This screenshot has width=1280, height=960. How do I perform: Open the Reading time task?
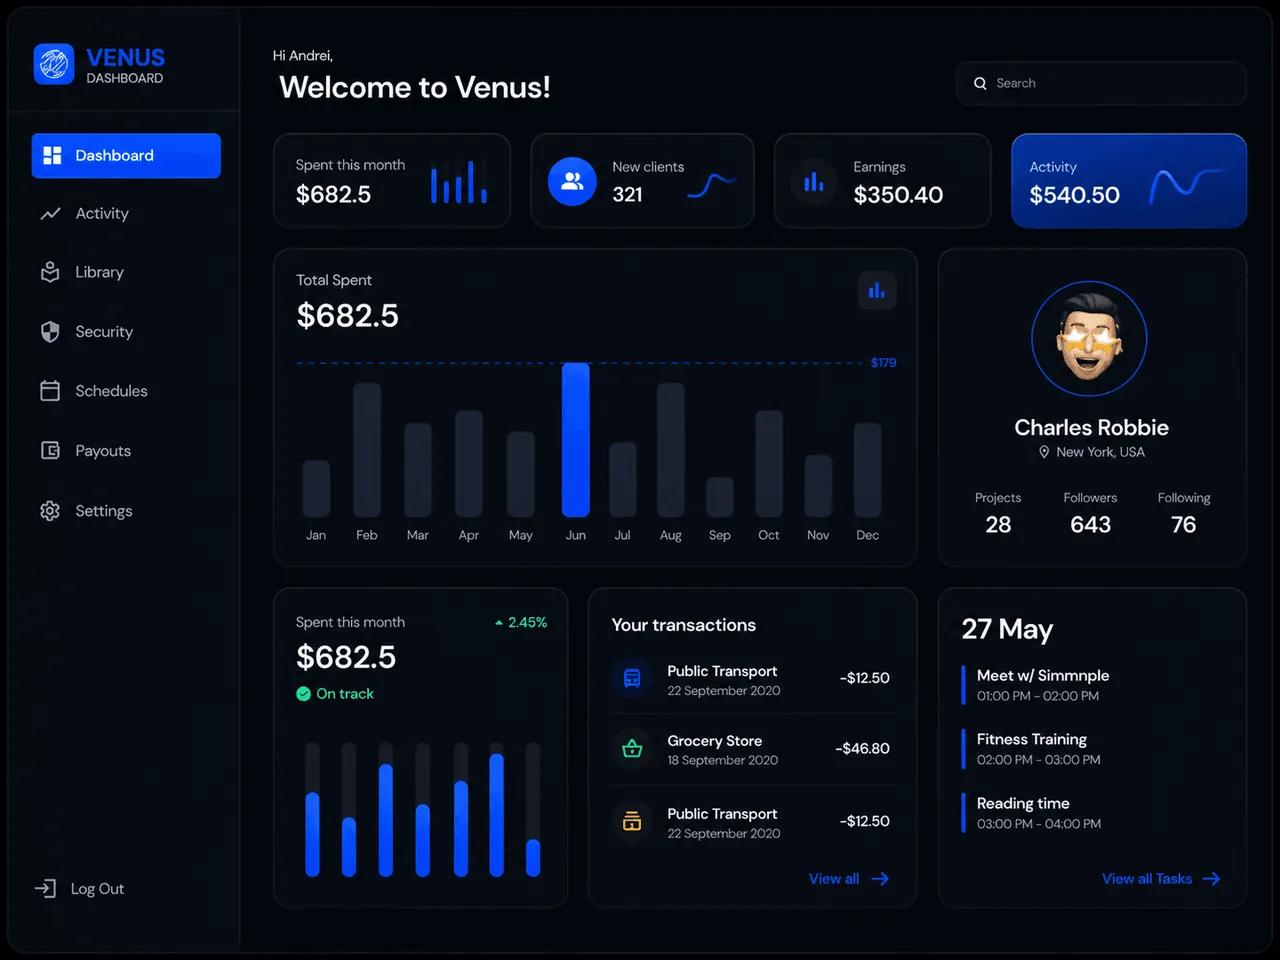1031,813
